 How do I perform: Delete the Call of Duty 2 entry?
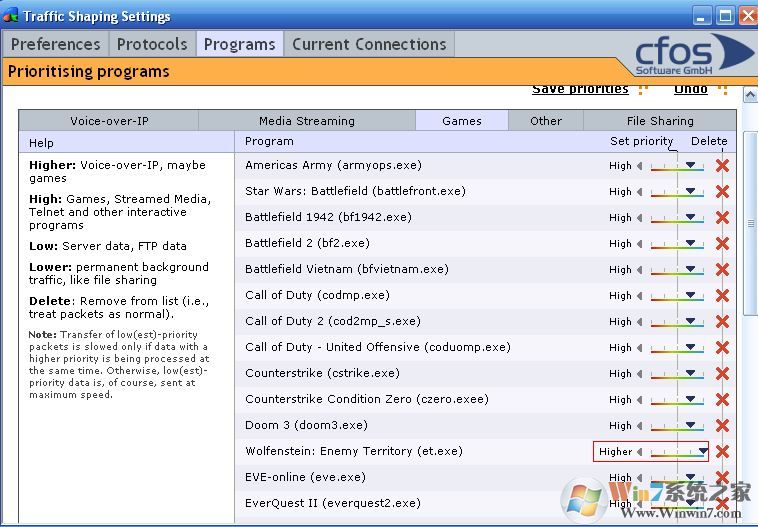click(722, 322)
